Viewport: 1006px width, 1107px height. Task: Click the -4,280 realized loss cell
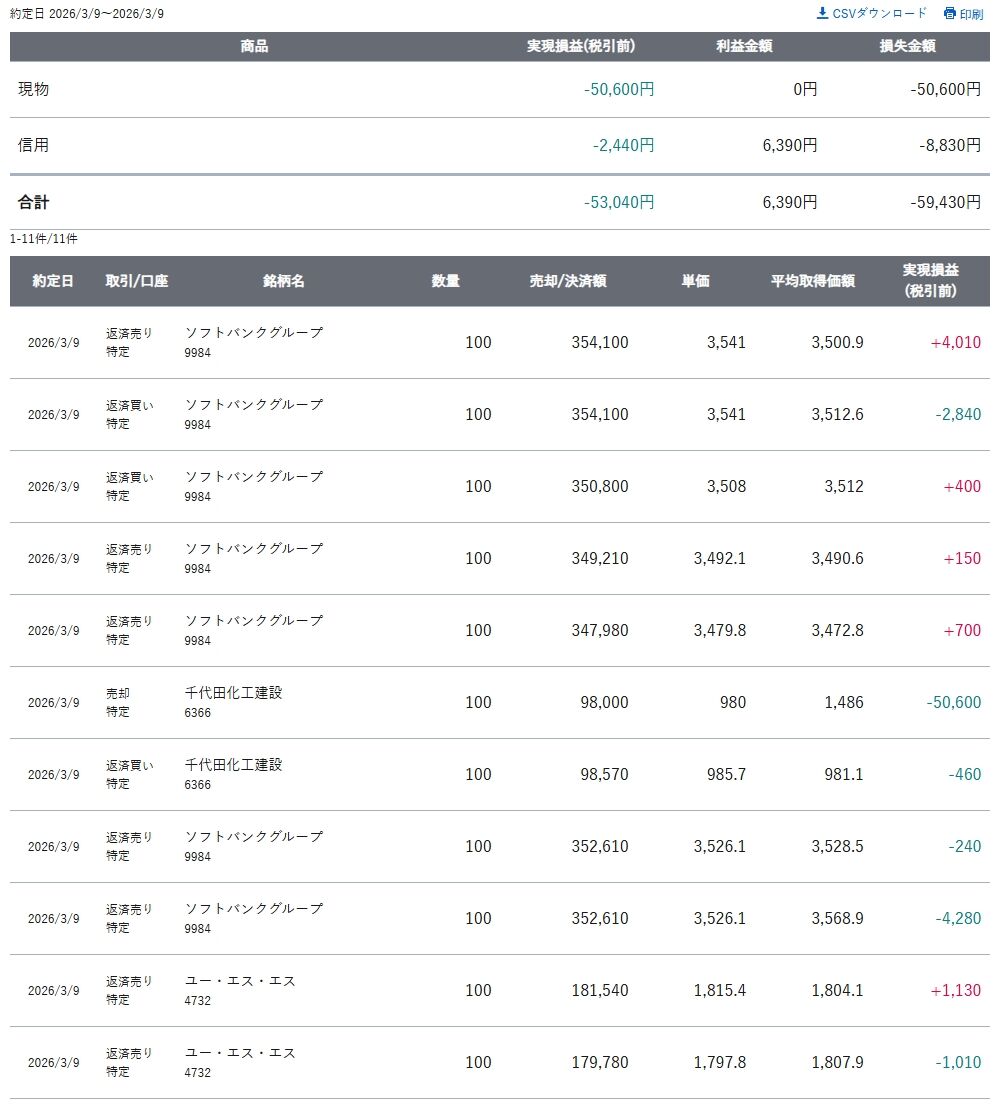tap(957, 918)
